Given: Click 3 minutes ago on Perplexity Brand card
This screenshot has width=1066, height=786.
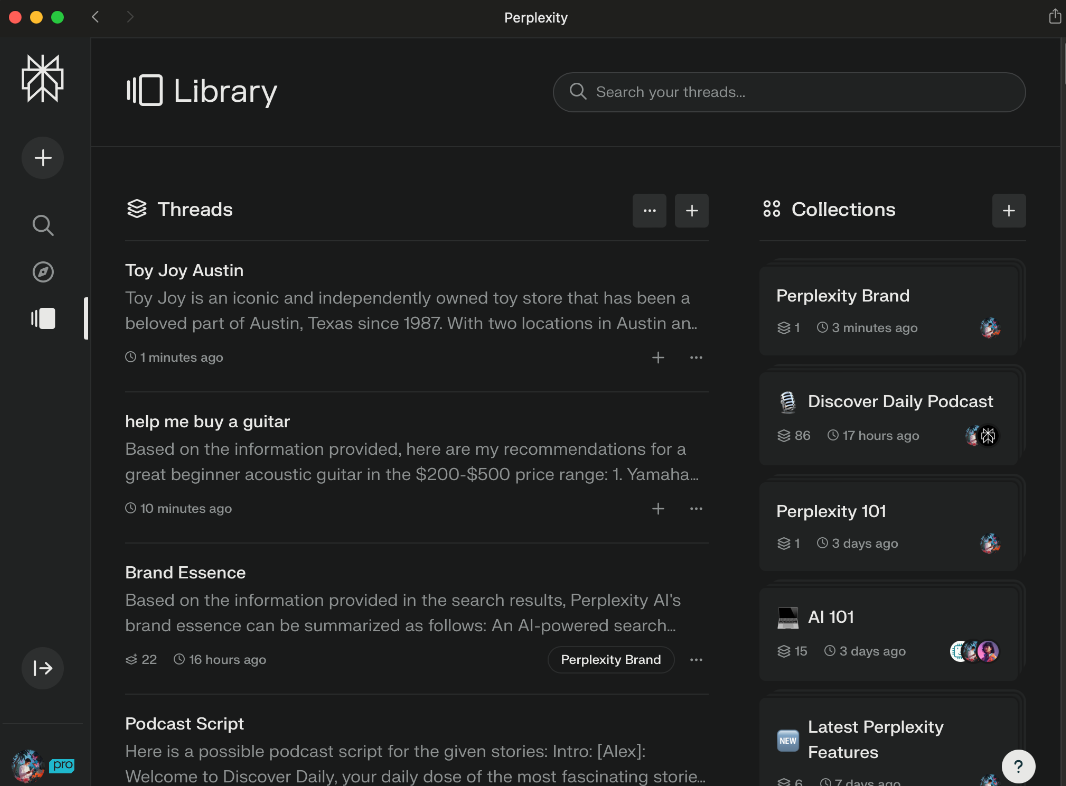Looking at the screenshot, I should click(x=867, y=328).
